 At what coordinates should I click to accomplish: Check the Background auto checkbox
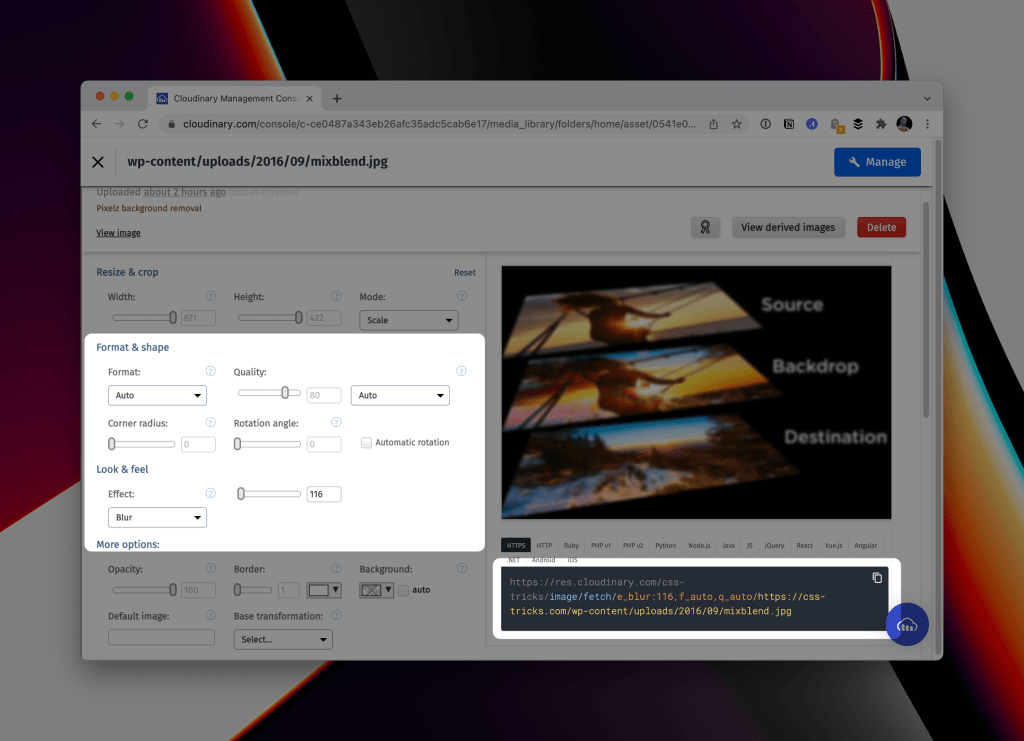(404, 590)
